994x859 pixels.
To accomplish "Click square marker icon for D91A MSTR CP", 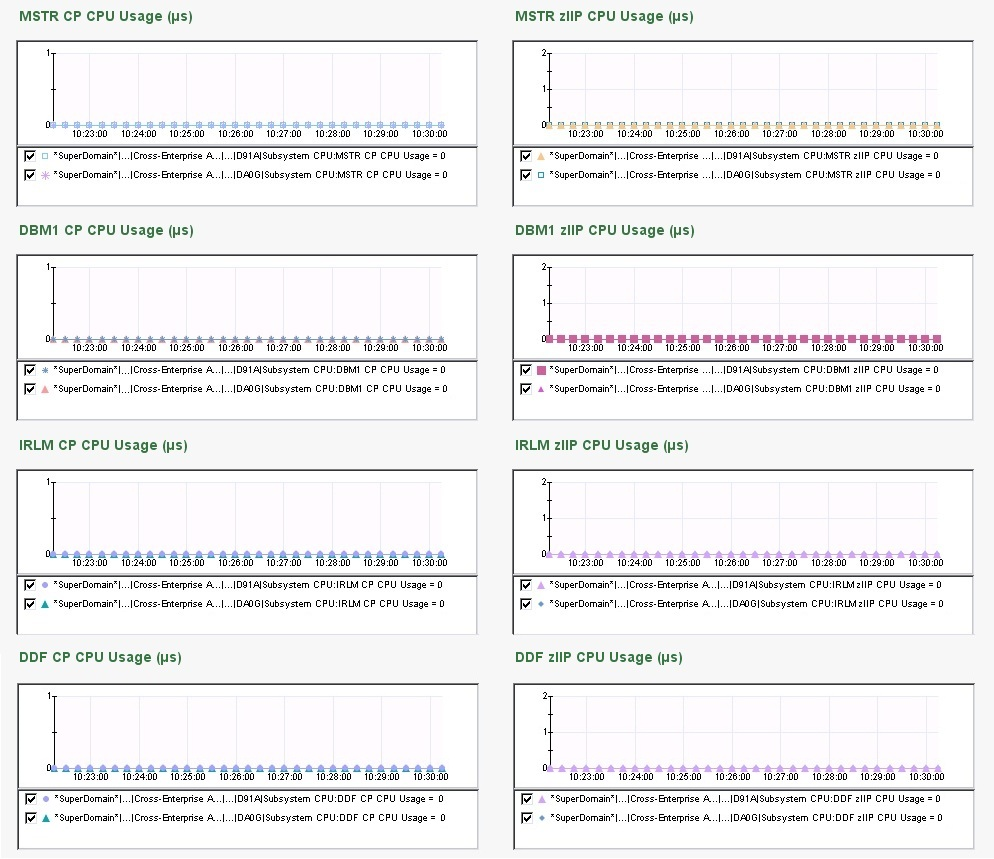I will (x=45, y=156).
